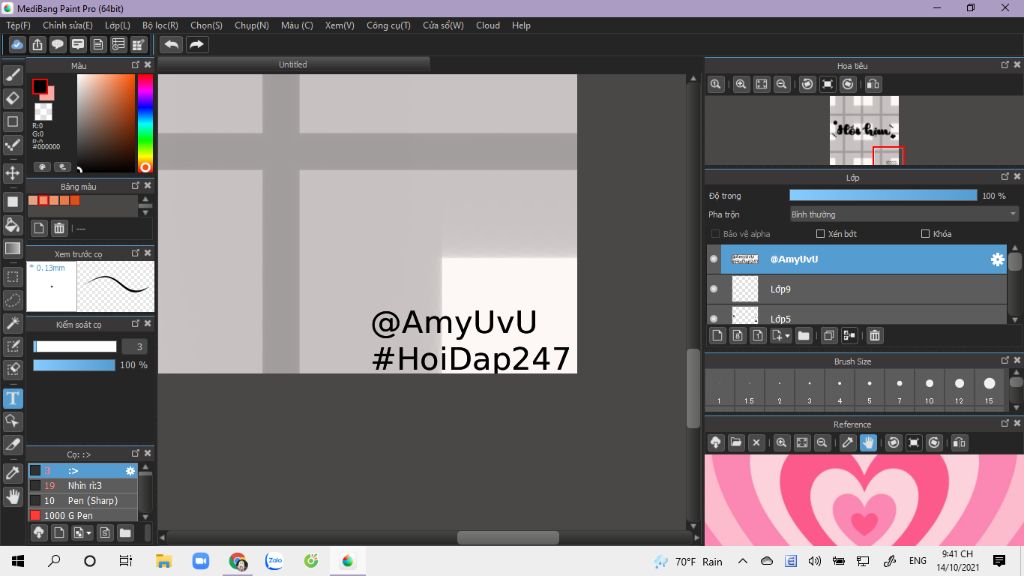Undock the Lớp layer panel

[1004, 177]
